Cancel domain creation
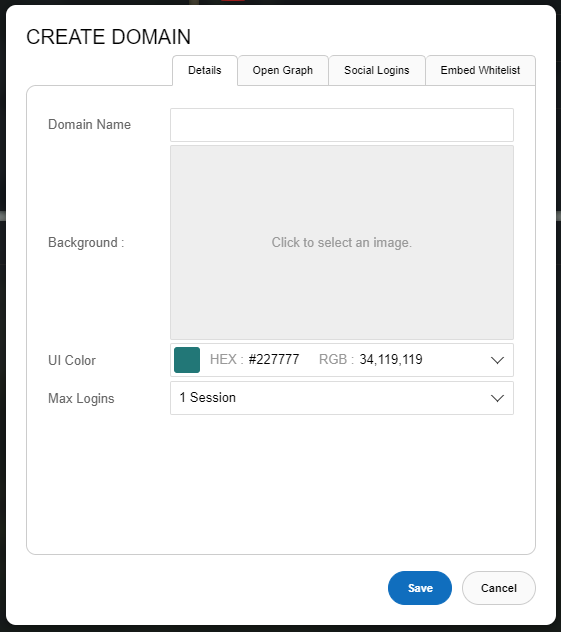This screenshot has width=561, height=632. pos(499,588)
